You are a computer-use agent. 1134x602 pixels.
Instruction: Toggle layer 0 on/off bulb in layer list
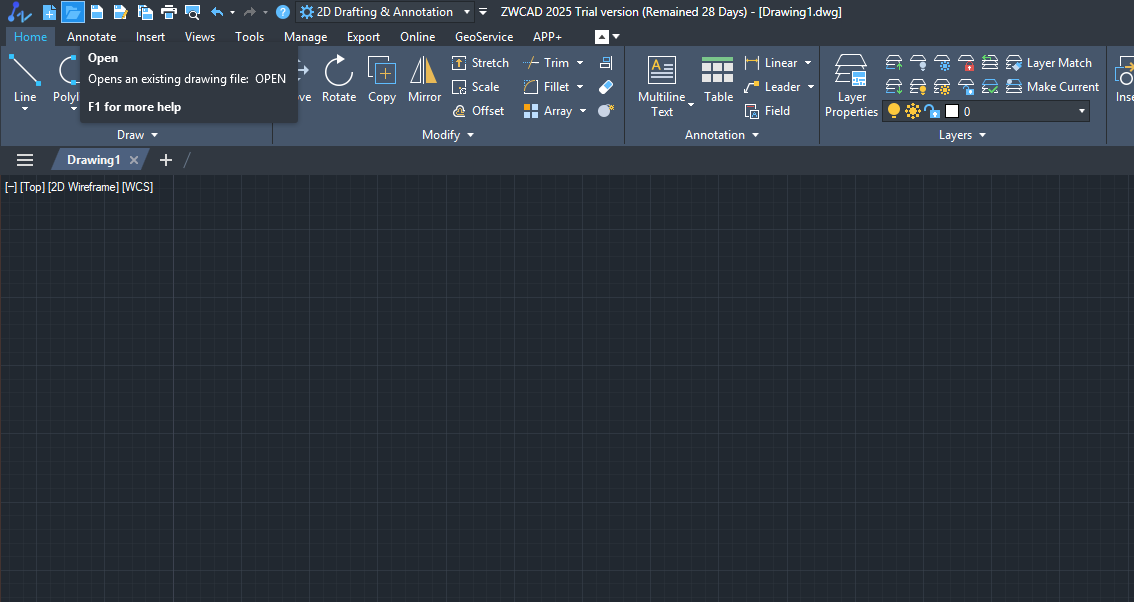pos(894,111)
